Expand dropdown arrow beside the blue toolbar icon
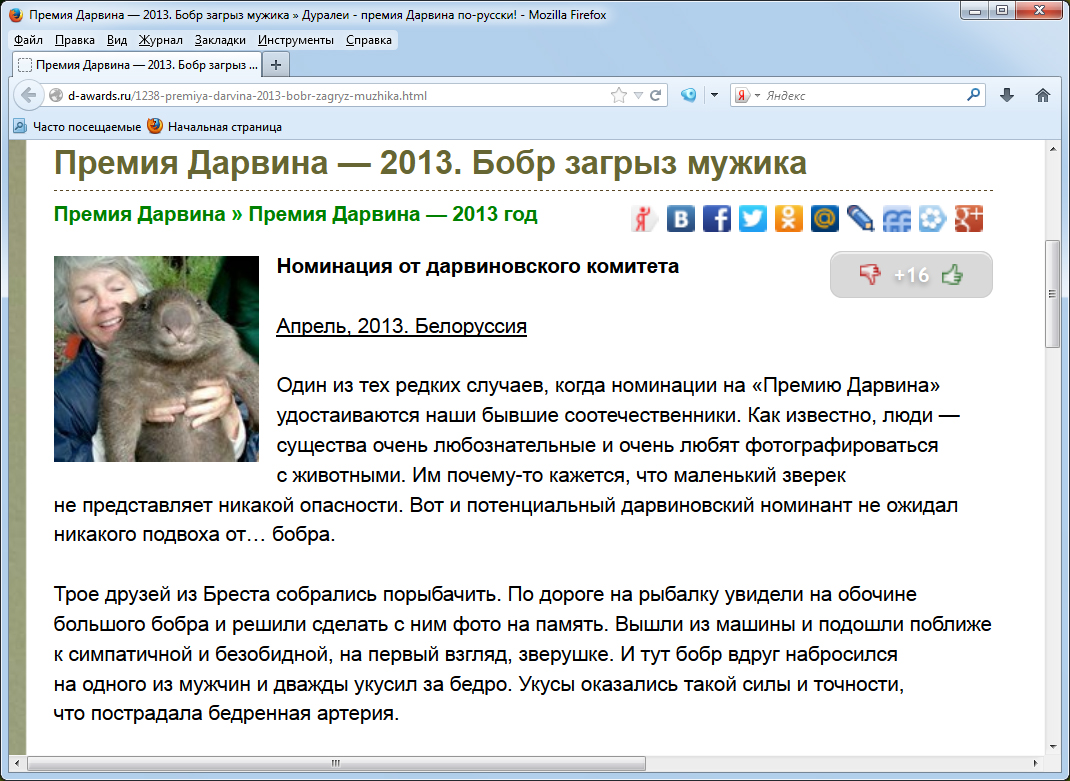Viewport: 1070px width, 781px height. point(714,96)
